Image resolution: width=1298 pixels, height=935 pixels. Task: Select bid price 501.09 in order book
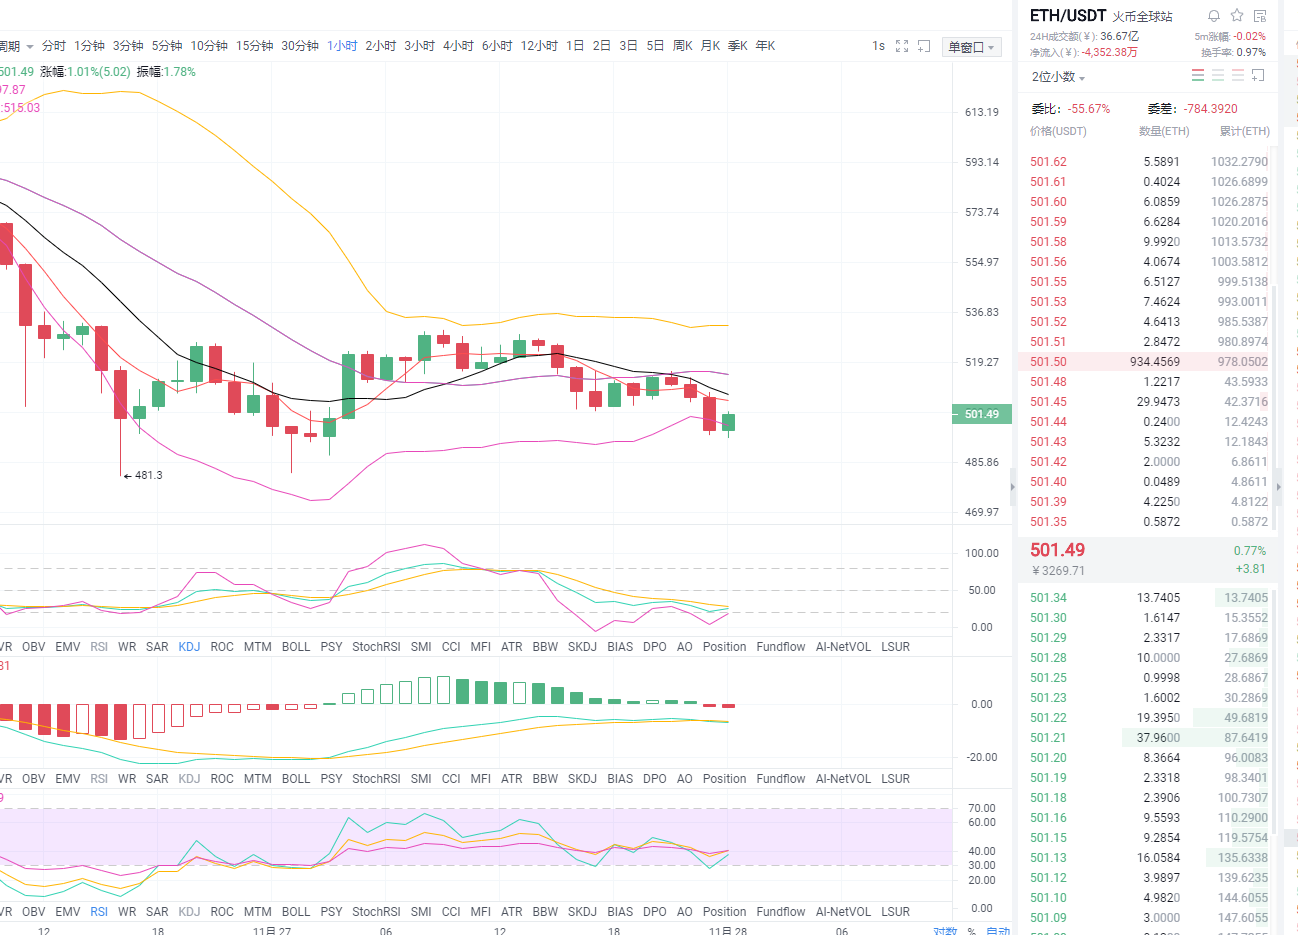click(x=1048, y=918)
